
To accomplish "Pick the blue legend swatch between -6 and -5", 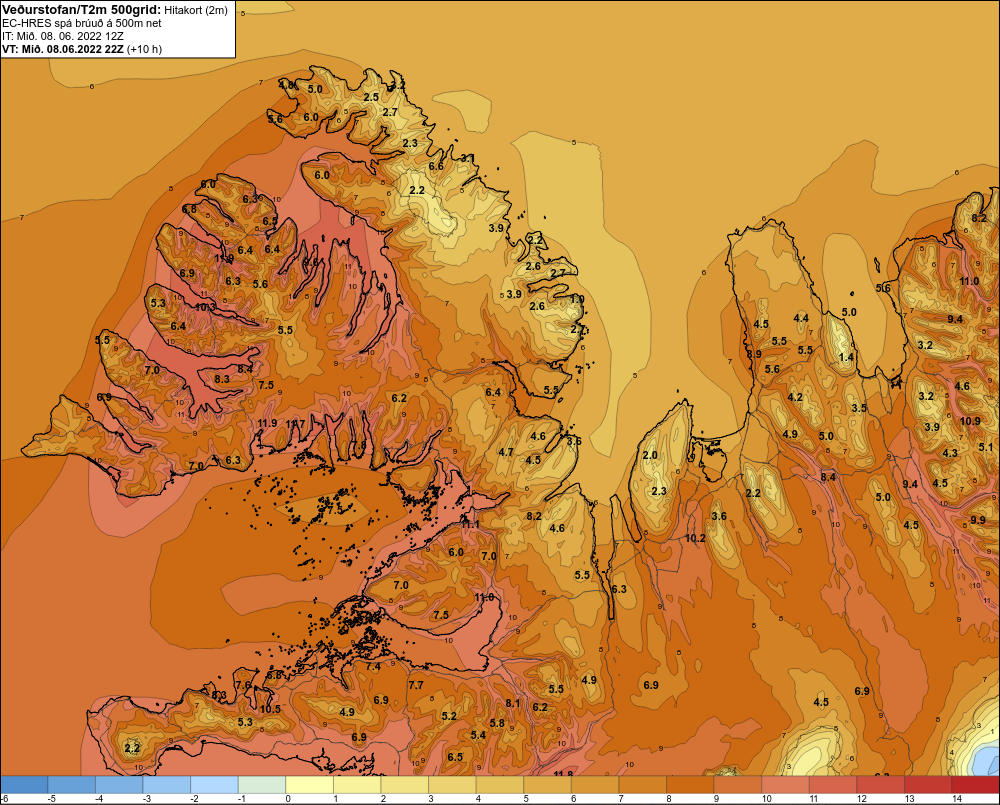I will pos(24,785).
